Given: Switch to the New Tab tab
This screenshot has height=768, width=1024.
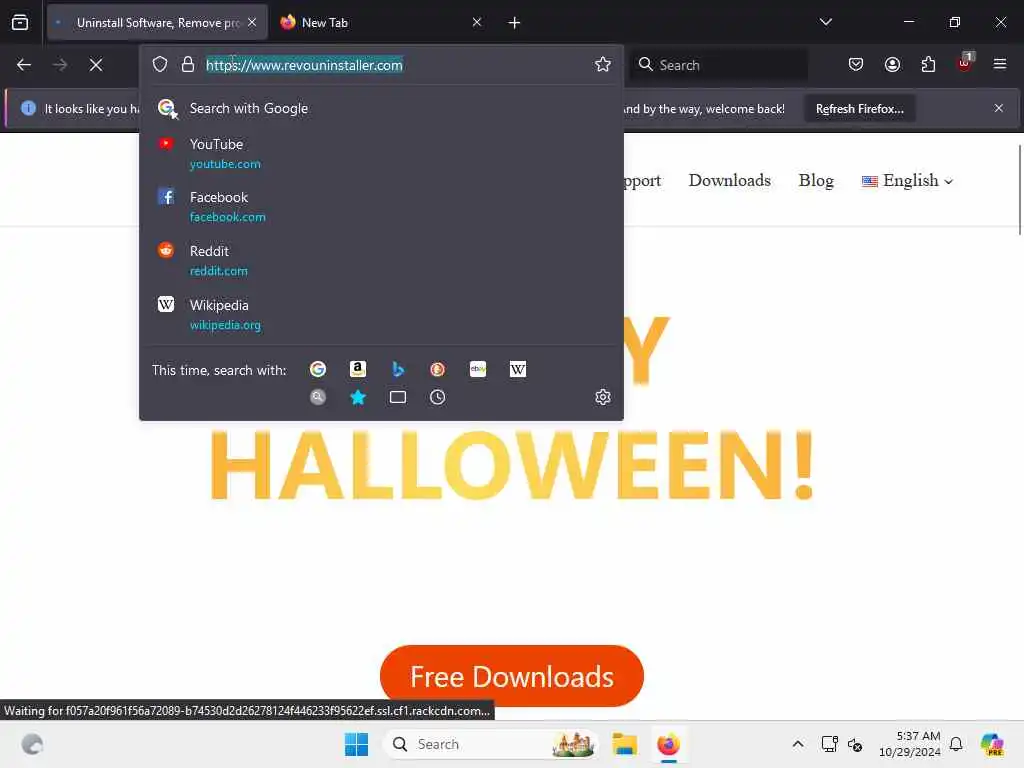Looking at the screenshot, I should click(x=381, y=23).
